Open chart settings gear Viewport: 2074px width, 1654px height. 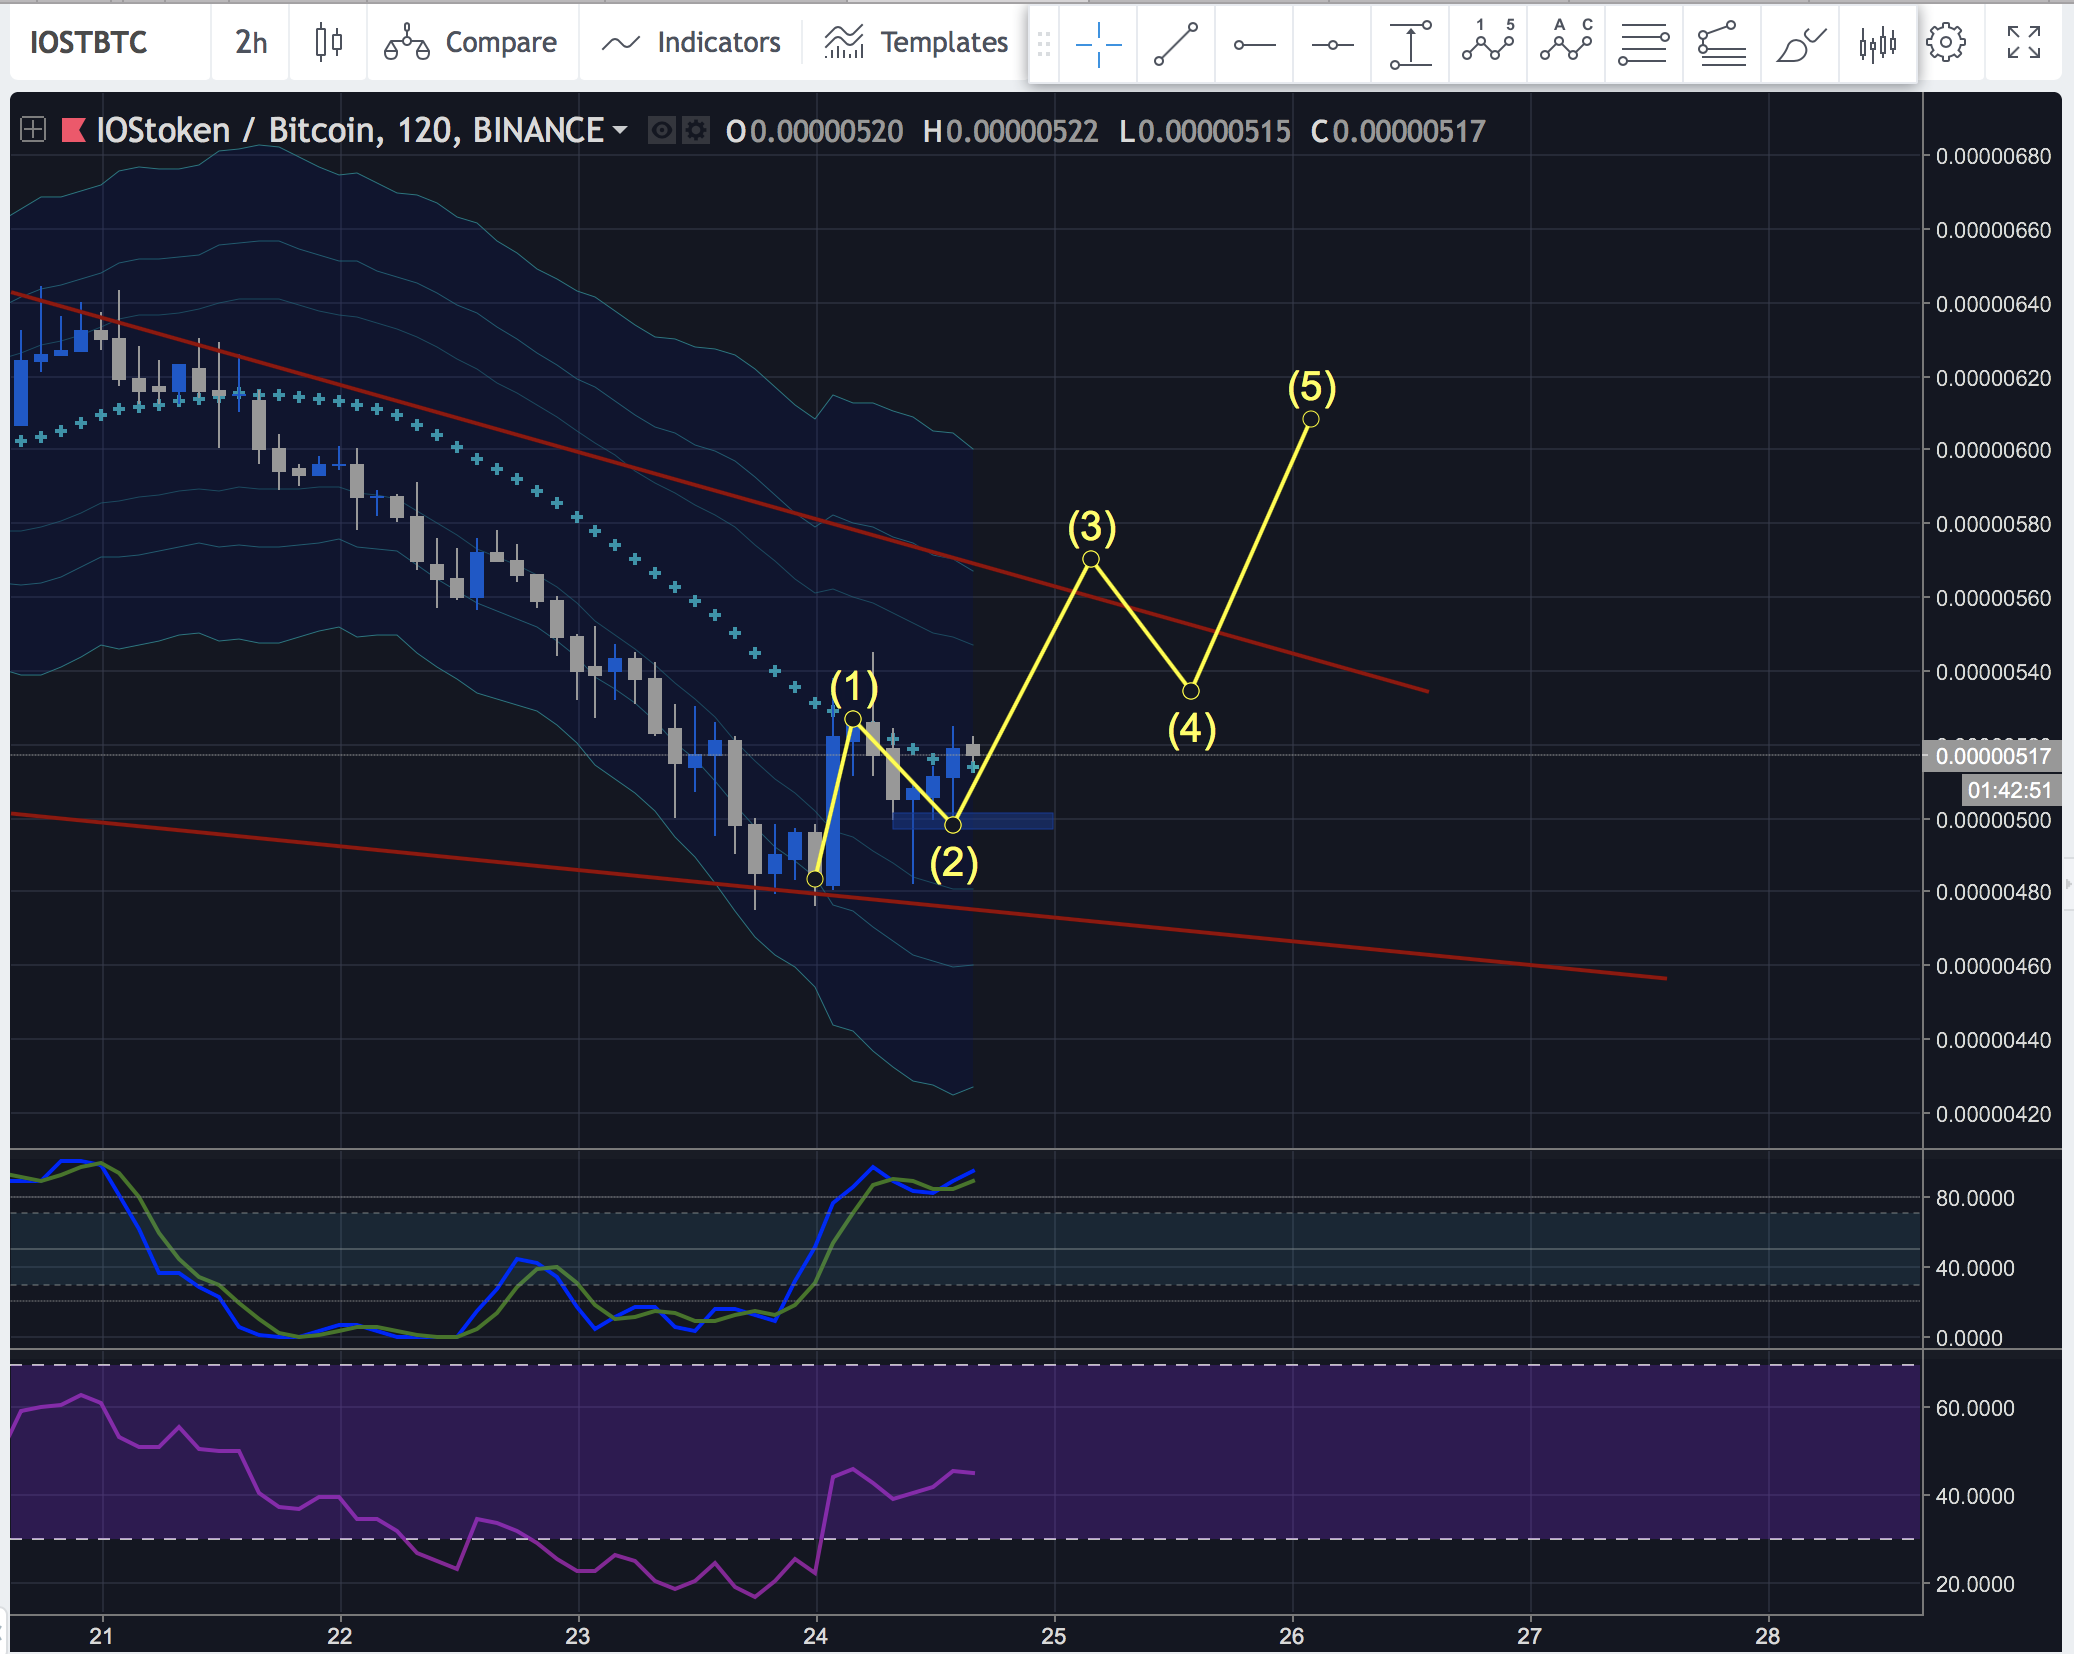pos(1946,43)
